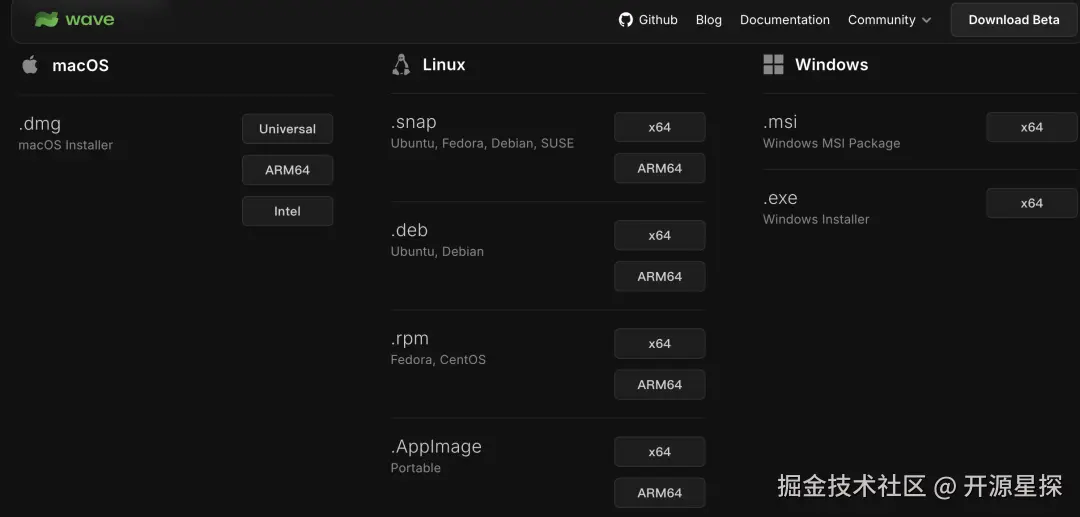The image size is (1080, 517).
Task: Download the ARM64 .snap package
Action: (x=659, y=168)
